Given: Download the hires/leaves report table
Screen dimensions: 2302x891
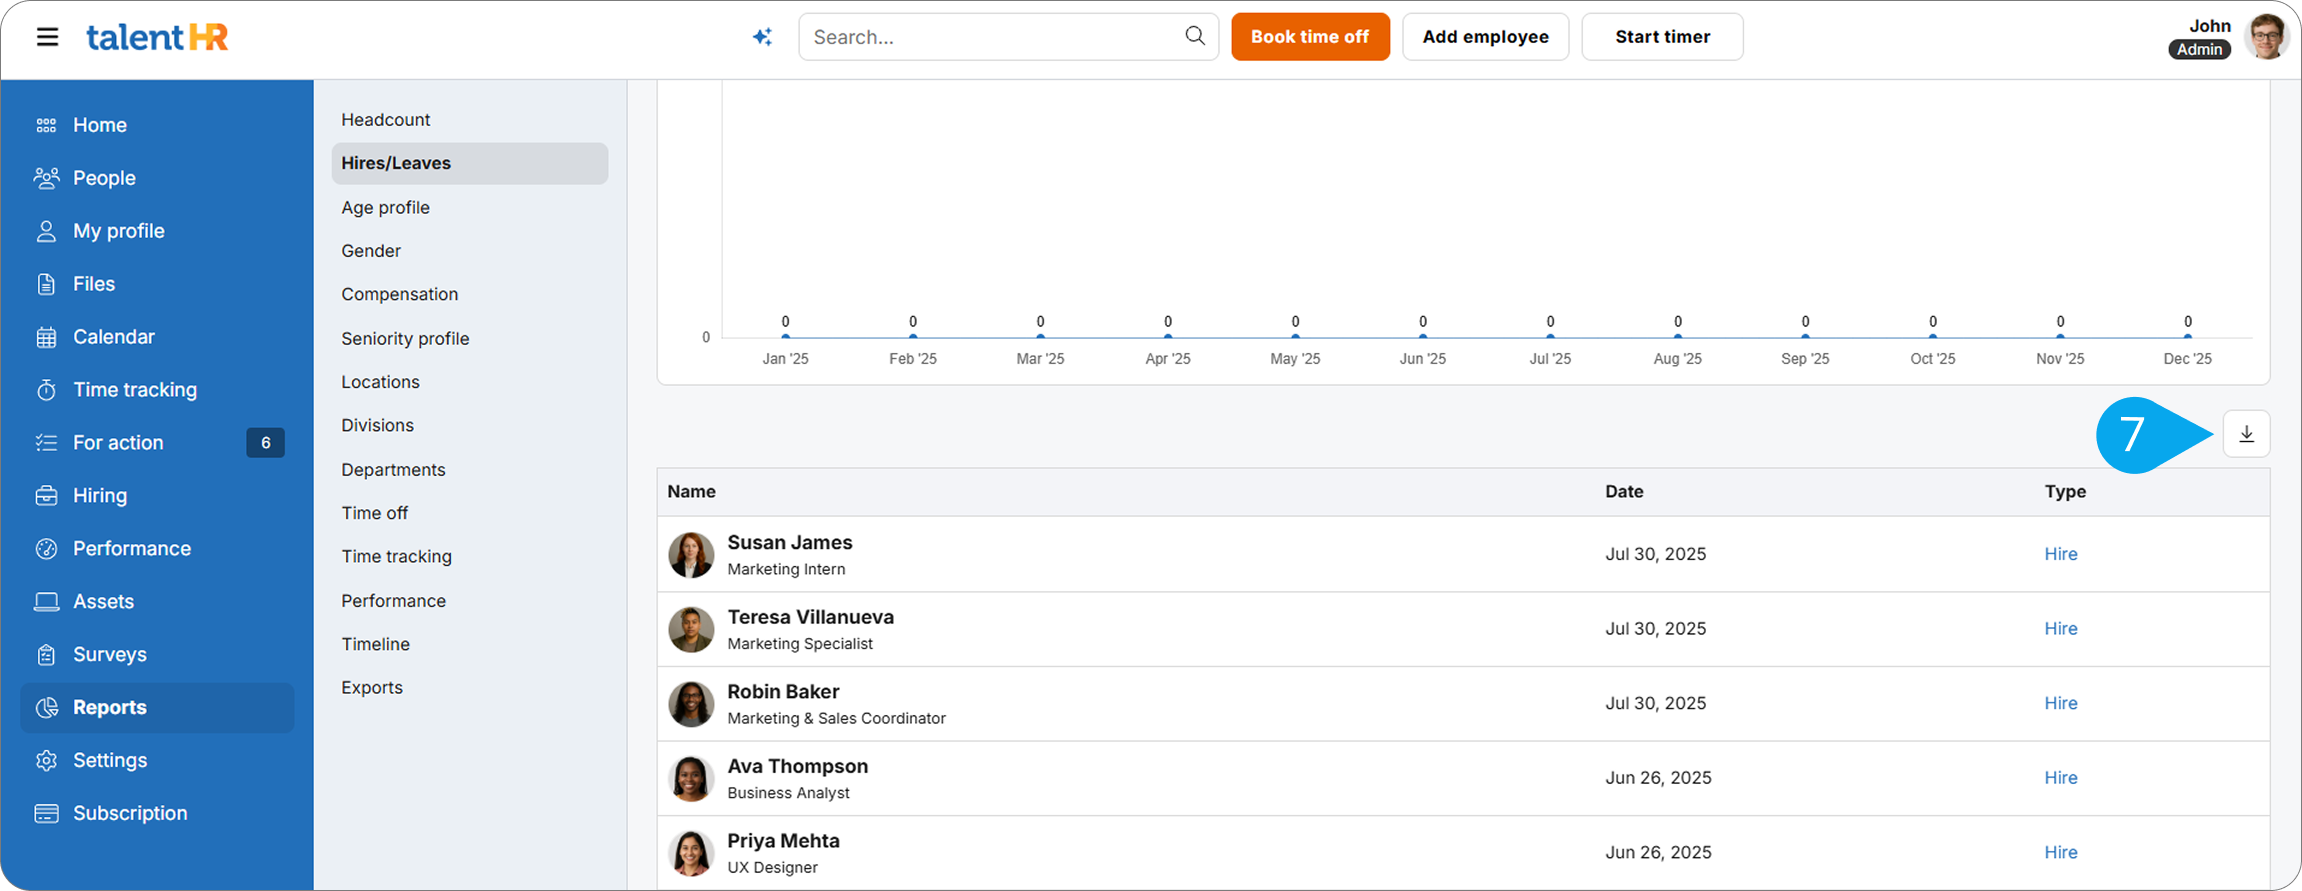Looking at the screenshot, I should pyautogui.click(x=2246, y=434).
